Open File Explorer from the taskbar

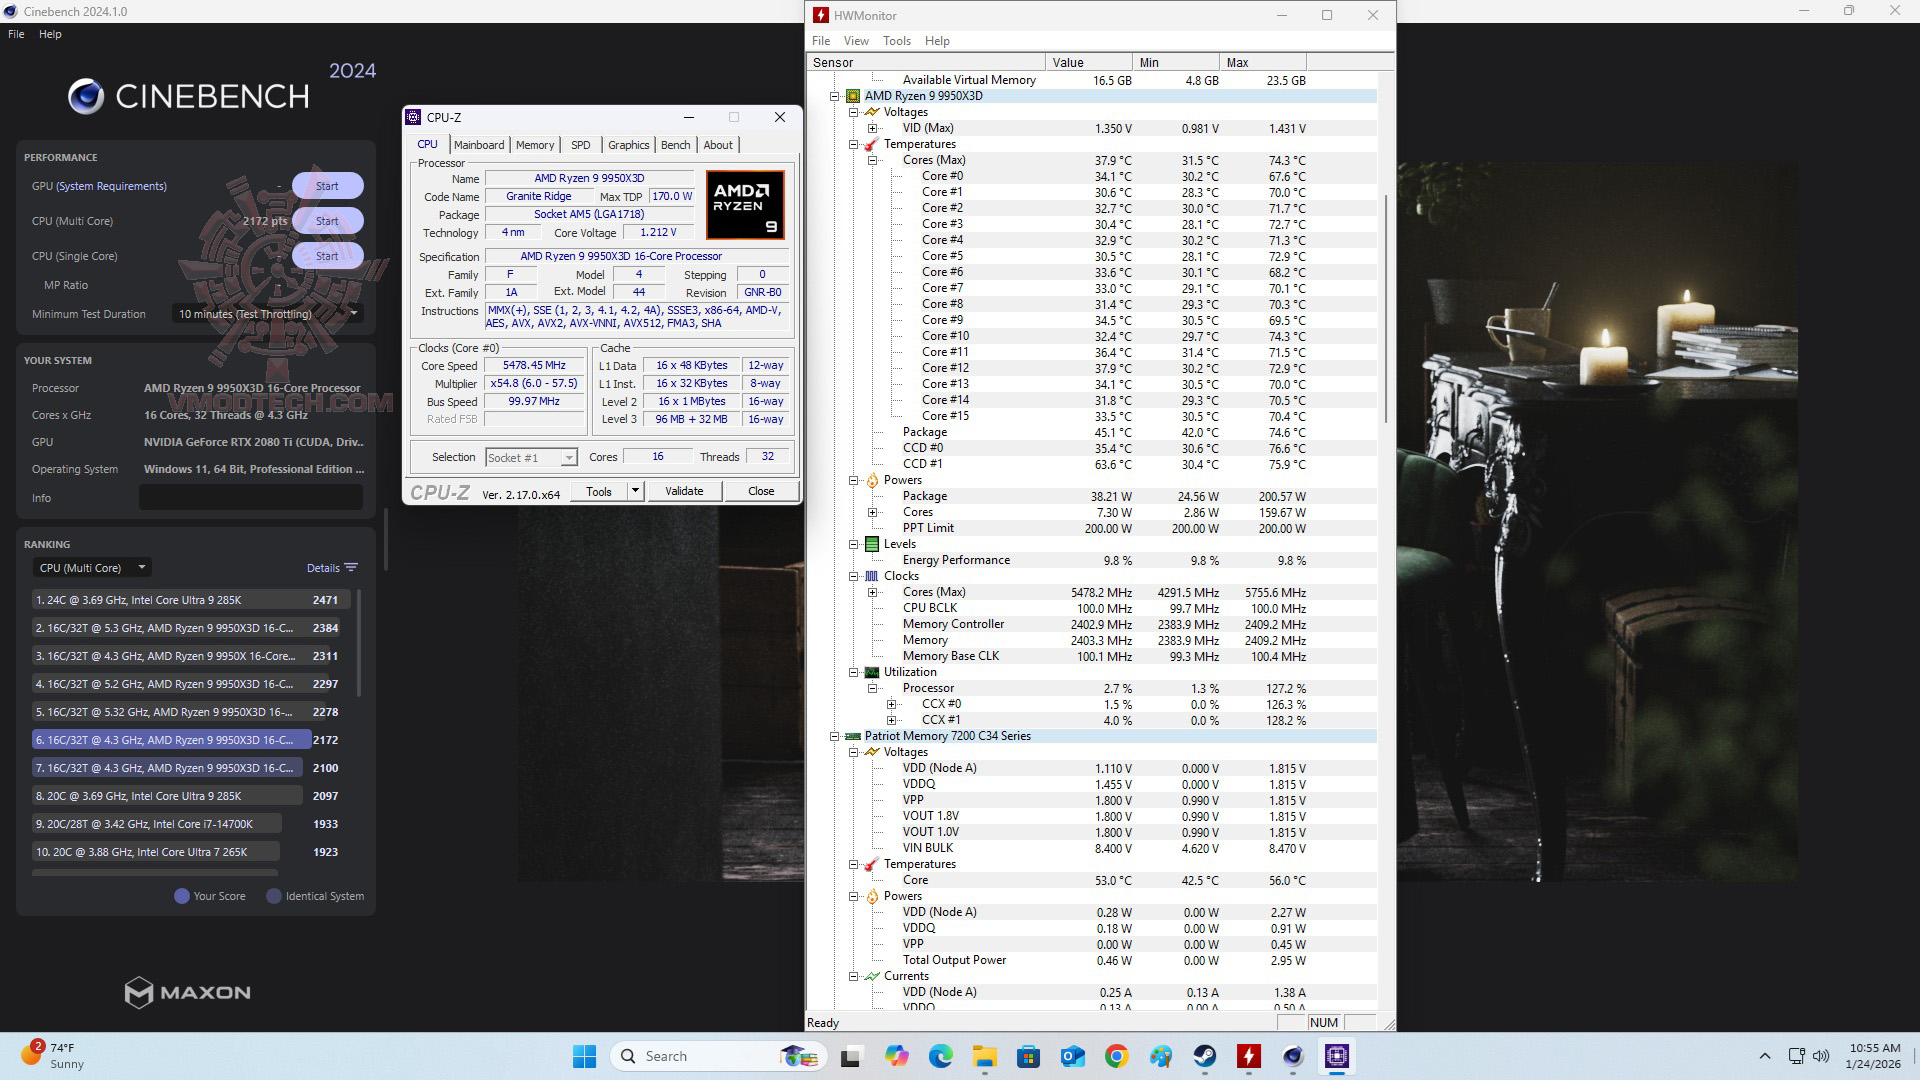click(x=984, y=1056)
